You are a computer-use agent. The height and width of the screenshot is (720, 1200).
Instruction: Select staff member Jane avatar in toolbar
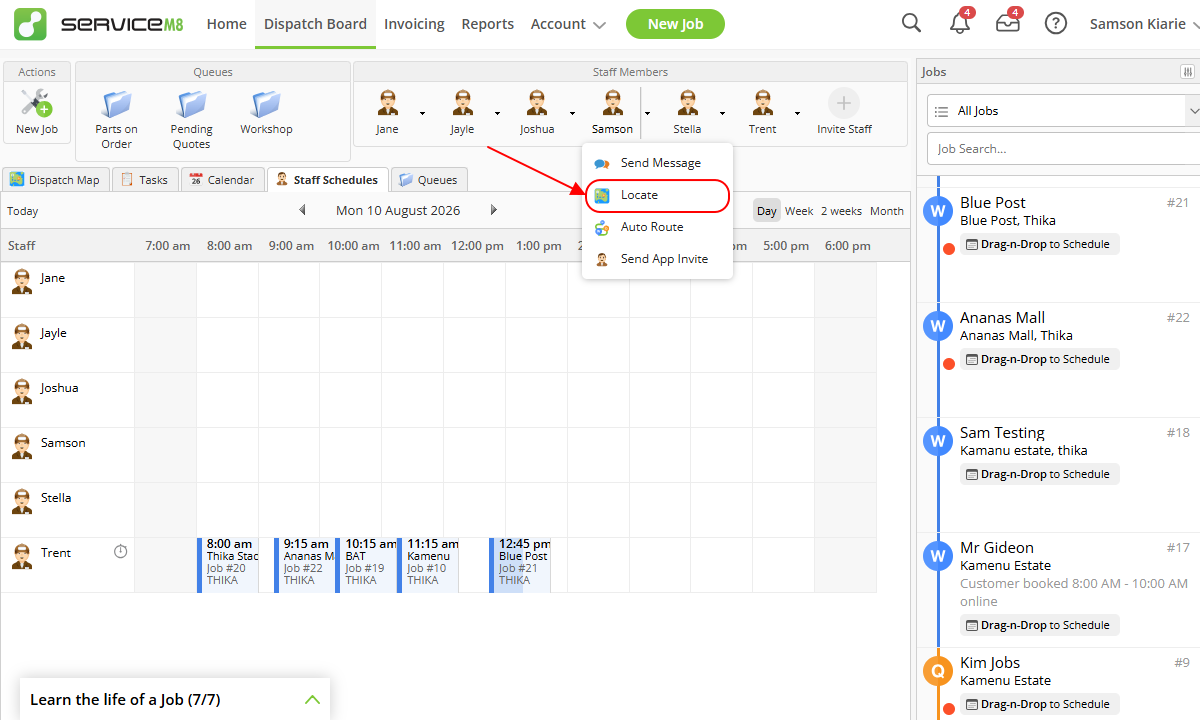pos(387,103)
